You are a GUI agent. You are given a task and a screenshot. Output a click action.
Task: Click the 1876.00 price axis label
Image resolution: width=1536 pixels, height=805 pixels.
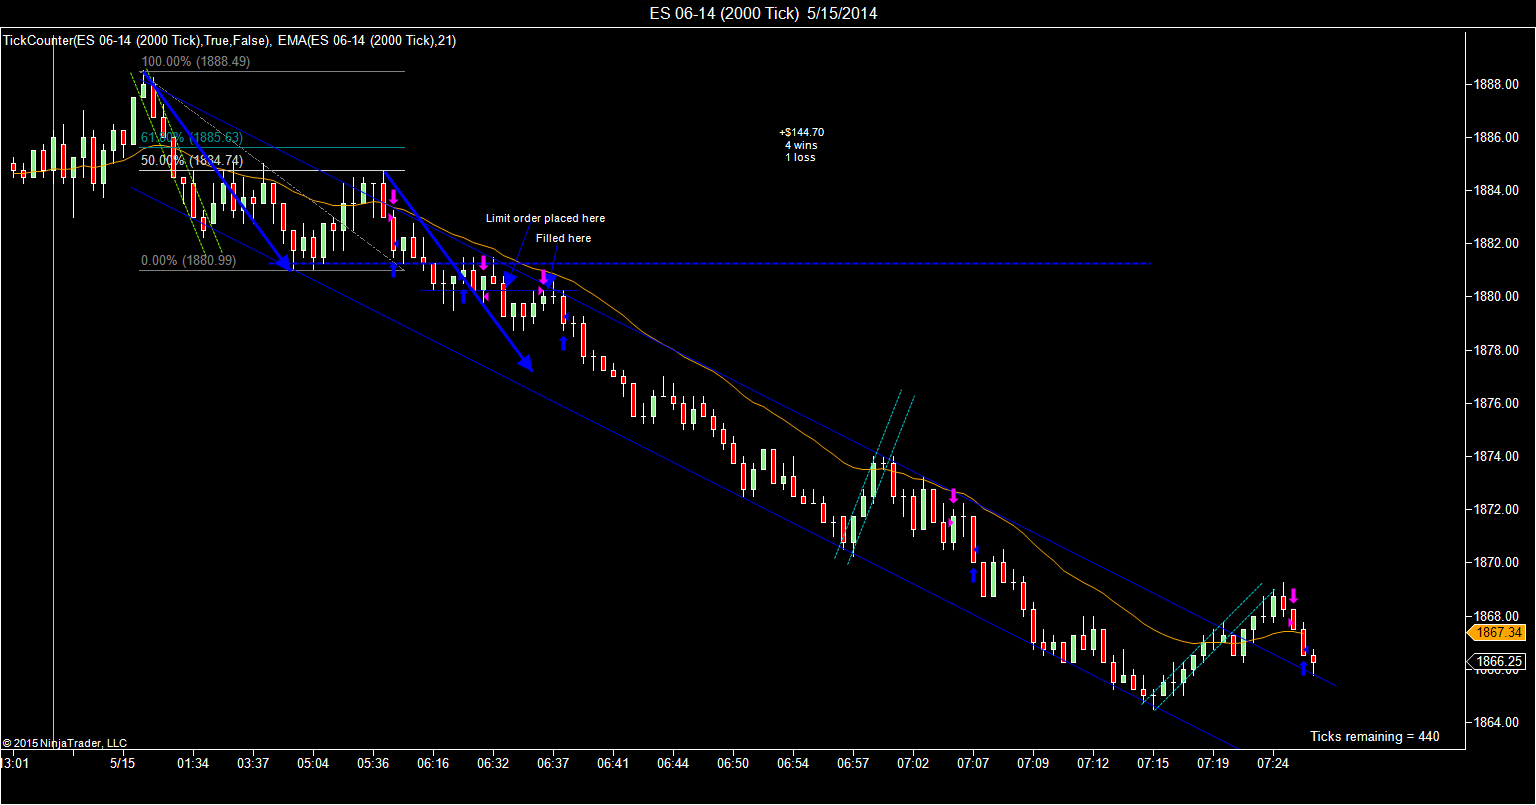tap(1497, 403)
